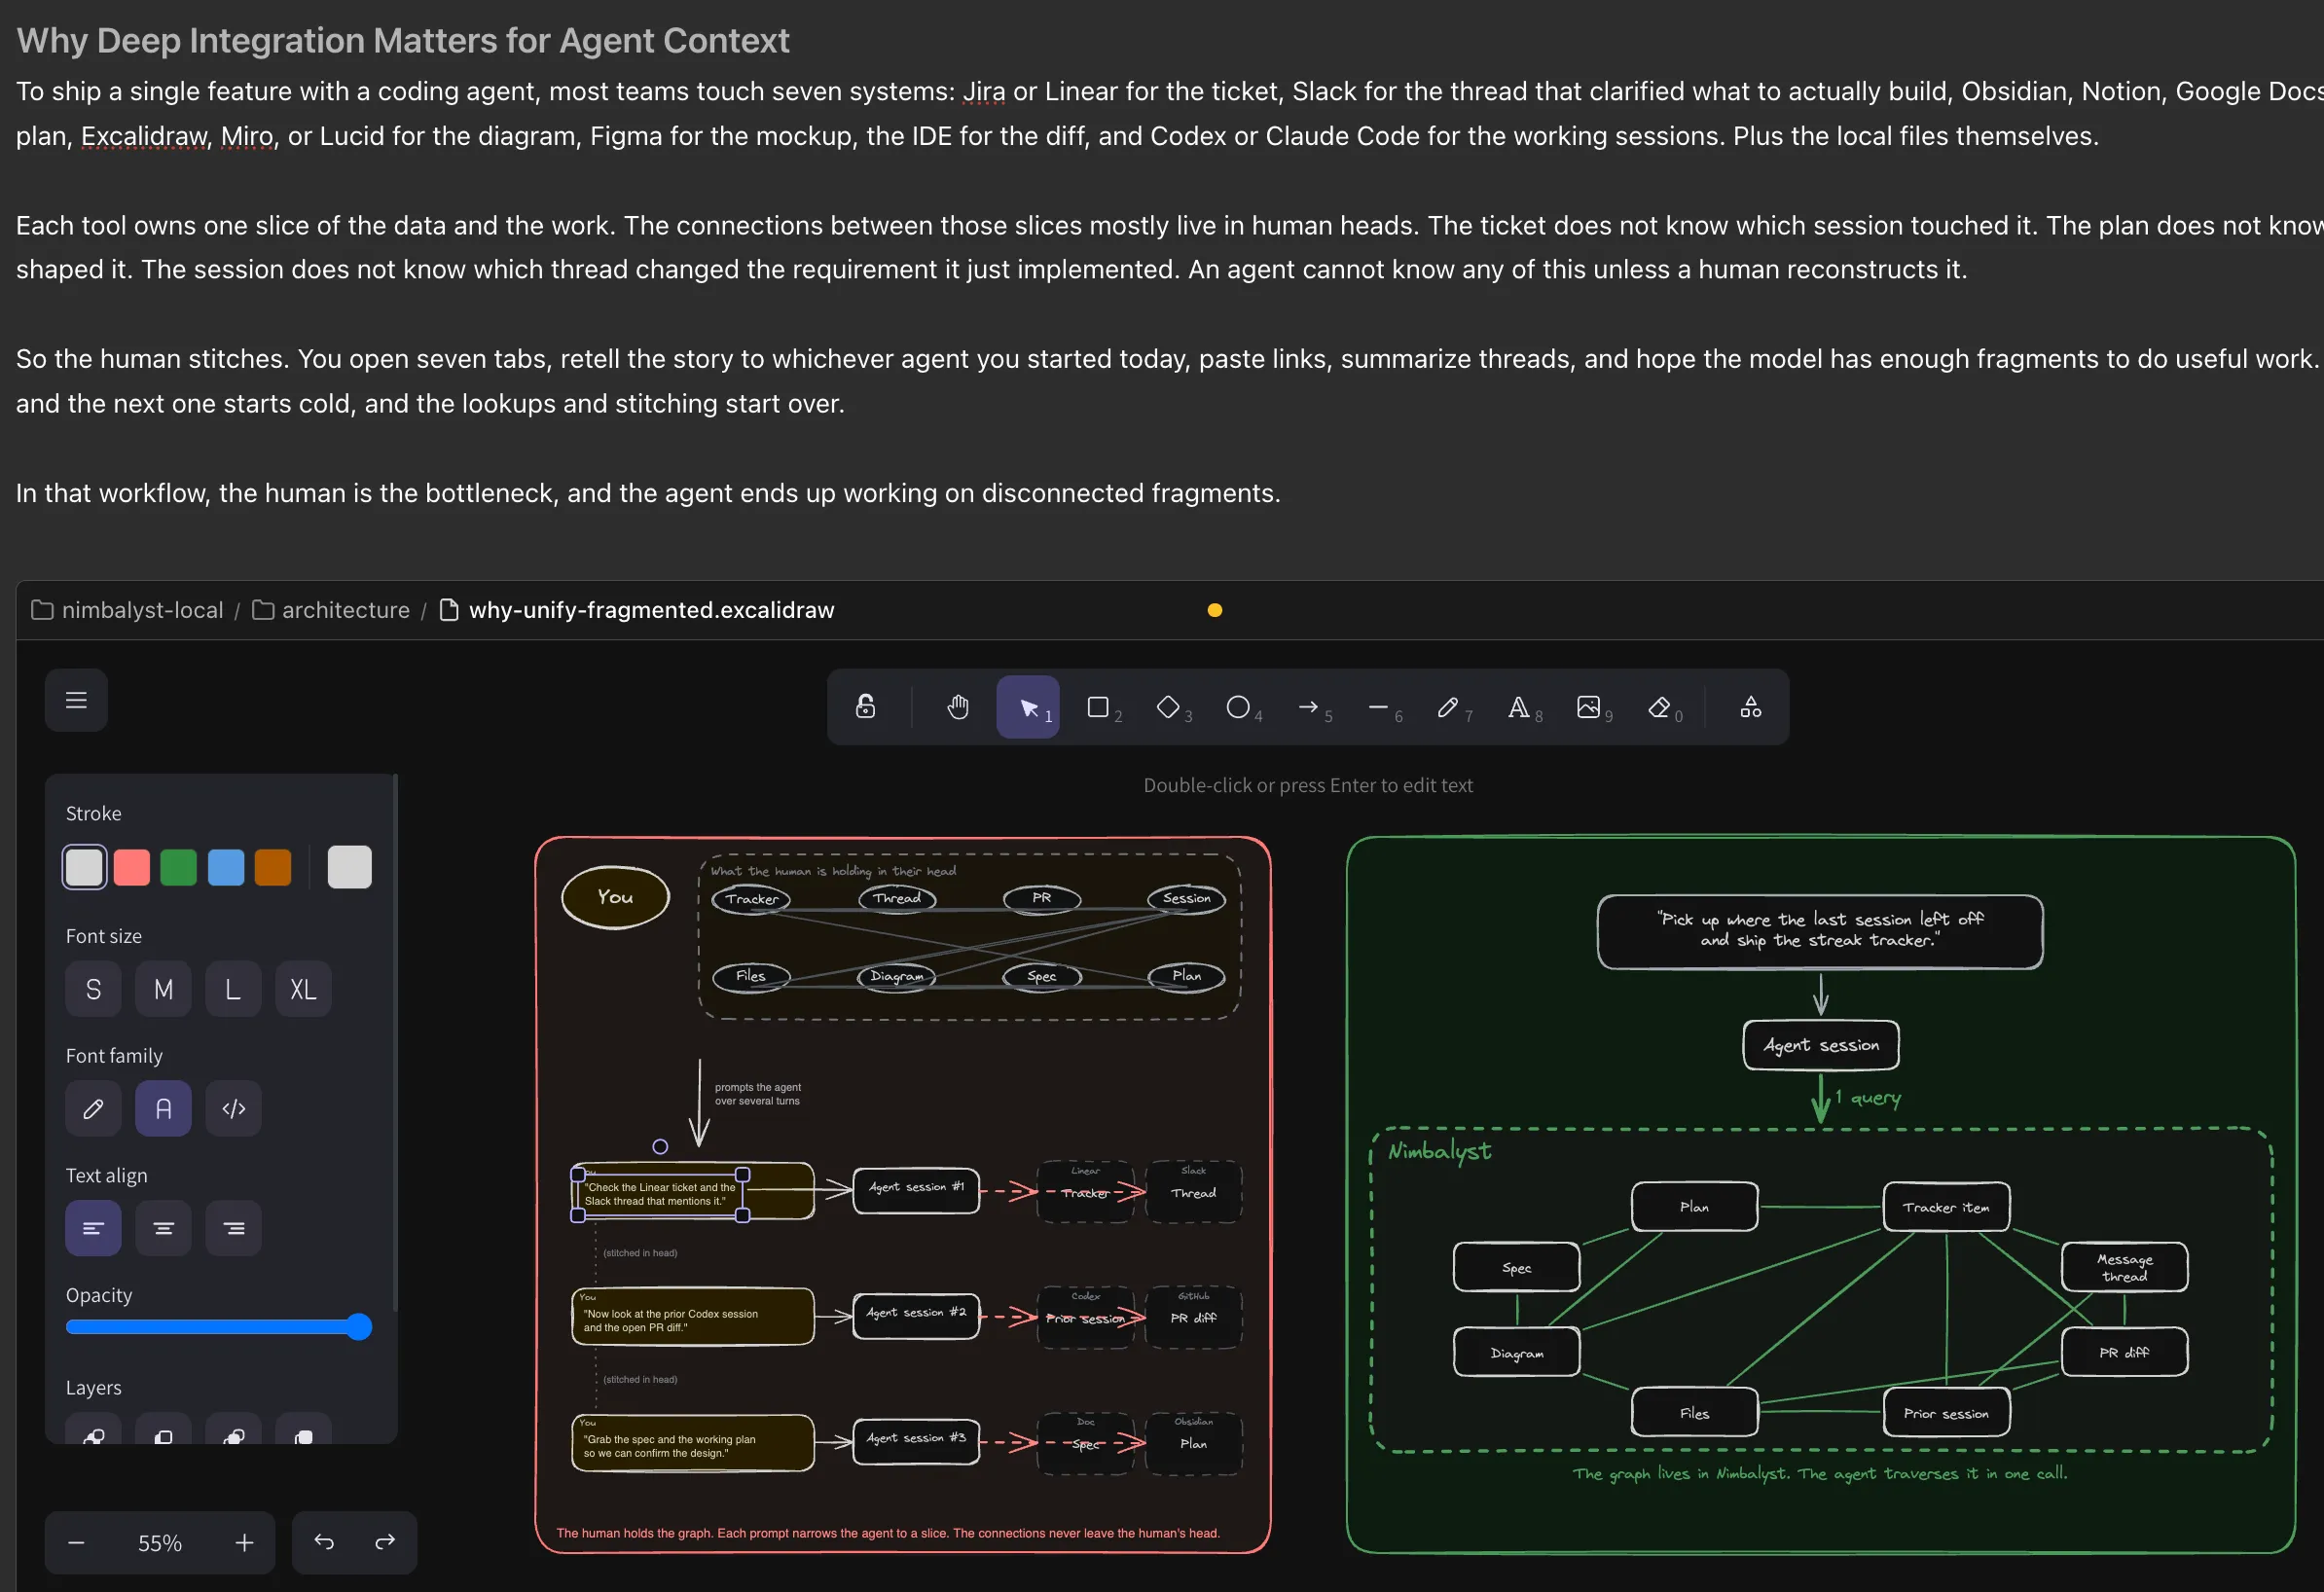Click the article heading 'Why Deep Integration Matters'
The image size is (2324, 1592).
tap(402, 40)
